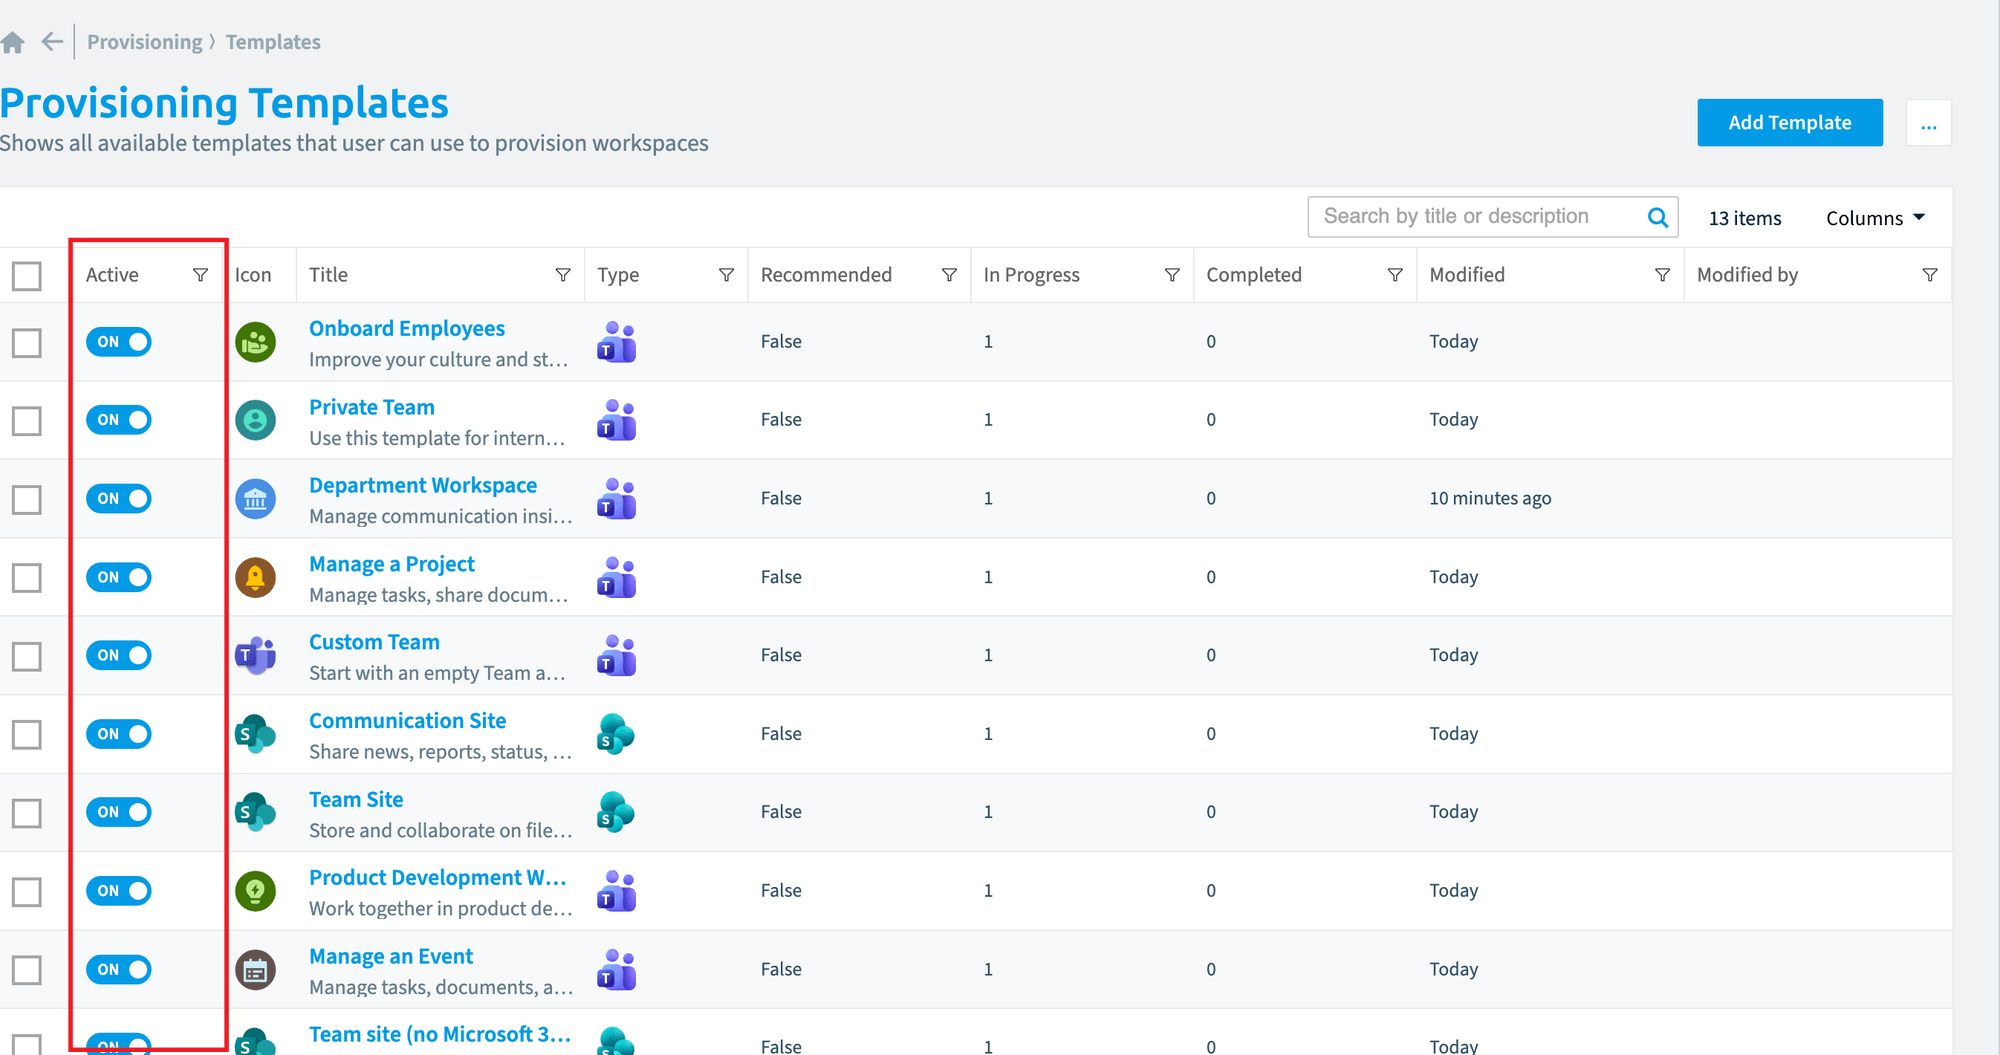Image resolution: width=2000 pixels, height=1055 pixels.
Task: Click the 13 items count label
Action: point(1745,218)
